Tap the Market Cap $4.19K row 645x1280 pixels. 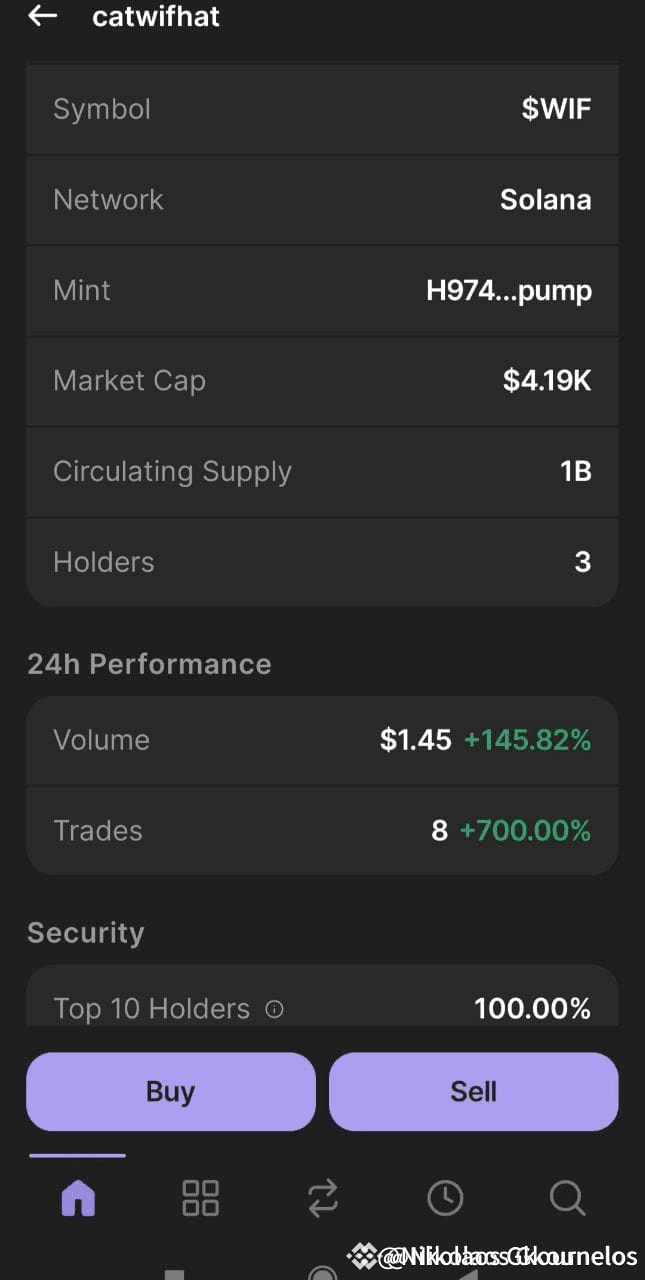pos(322,381)
